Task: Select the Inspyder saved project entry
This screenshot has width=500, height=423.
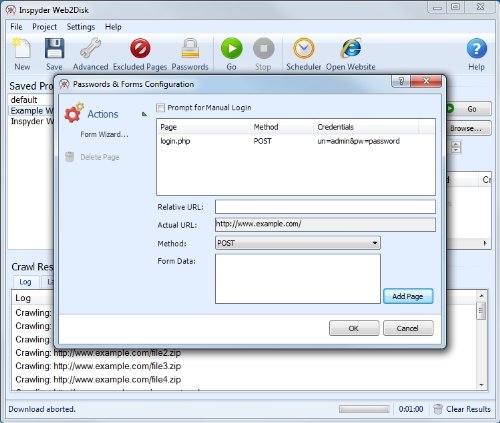Action: [x=31, y=121]
